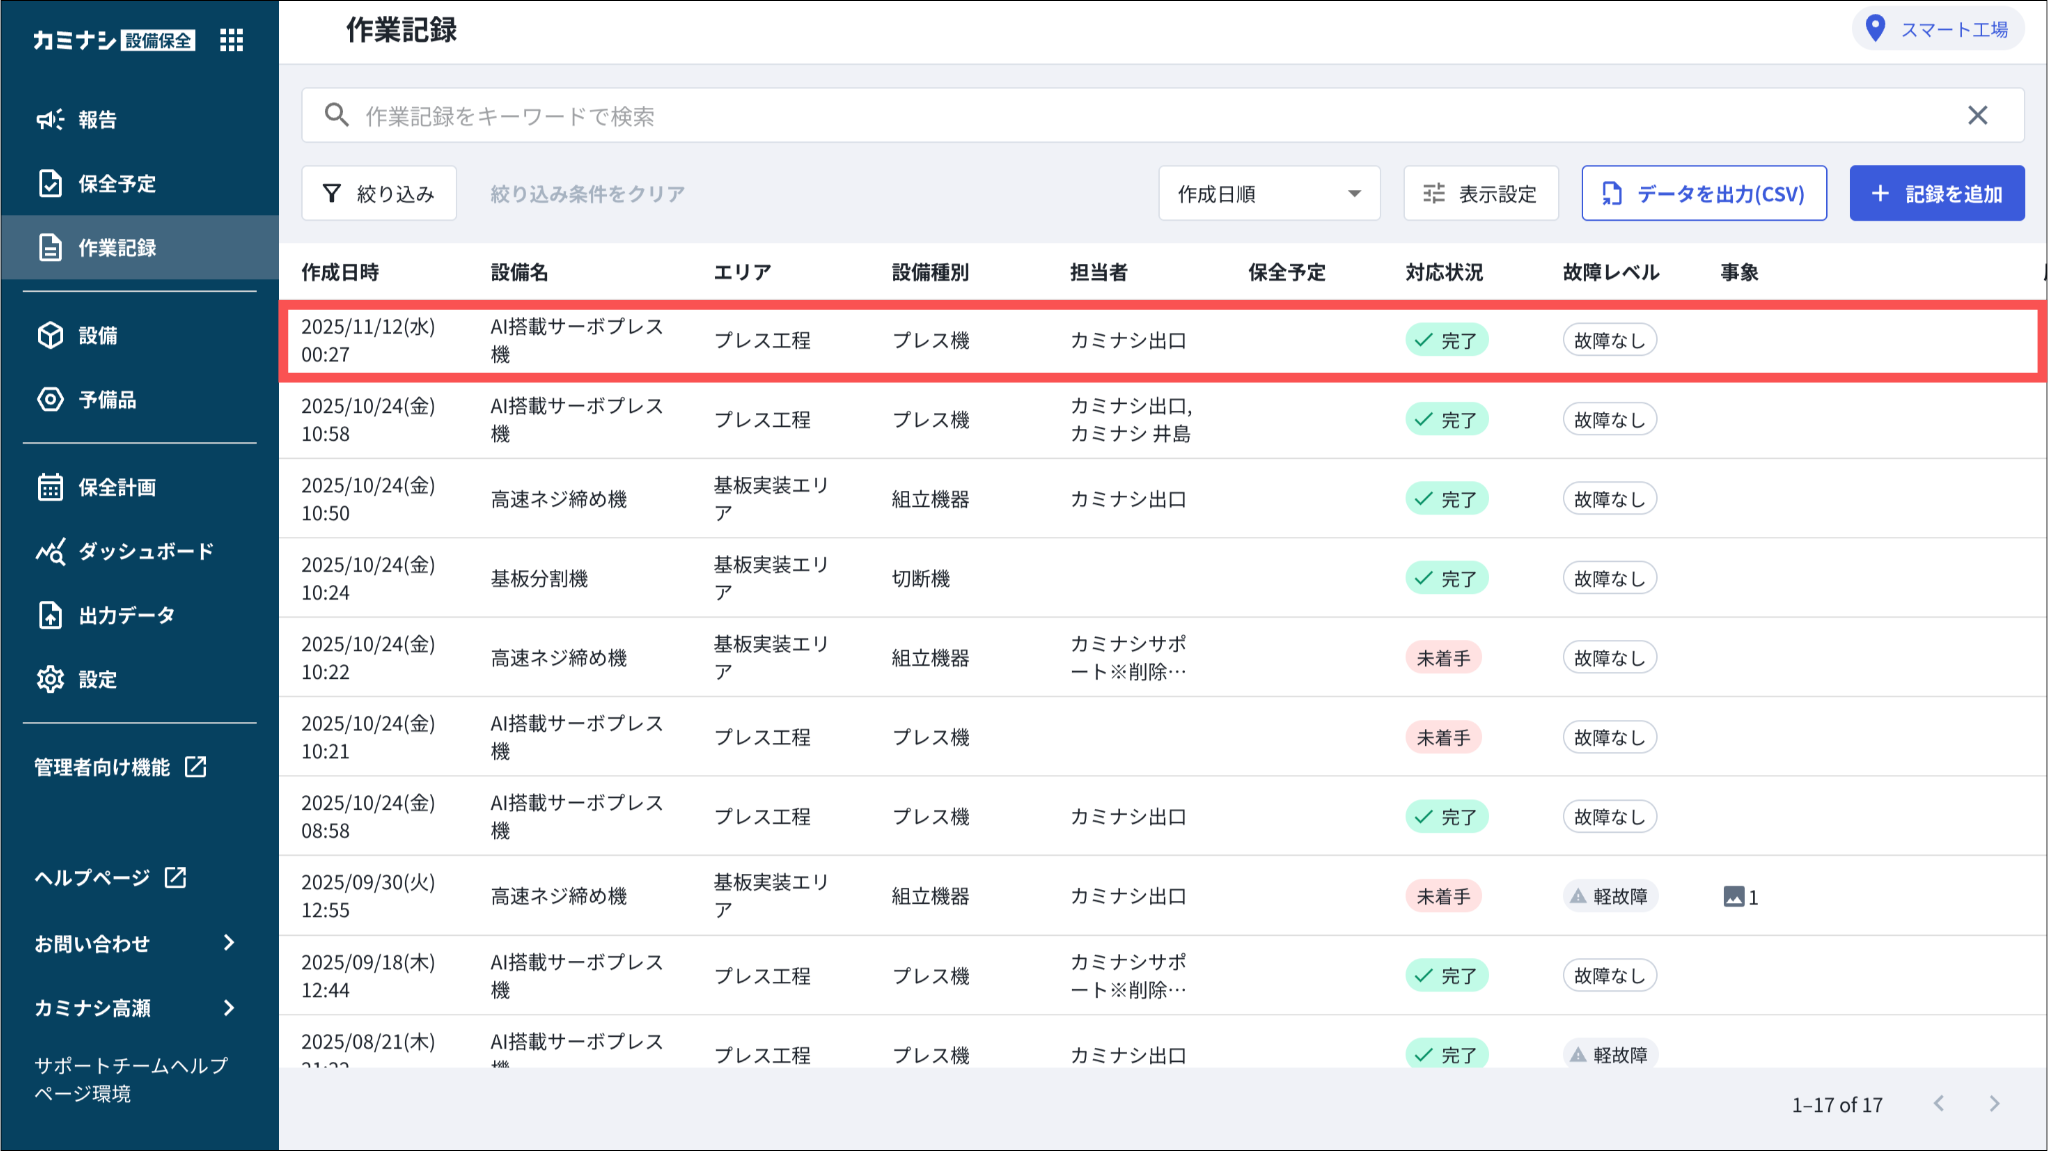
Task: Open 出力データ menu item
Action: 126,616
